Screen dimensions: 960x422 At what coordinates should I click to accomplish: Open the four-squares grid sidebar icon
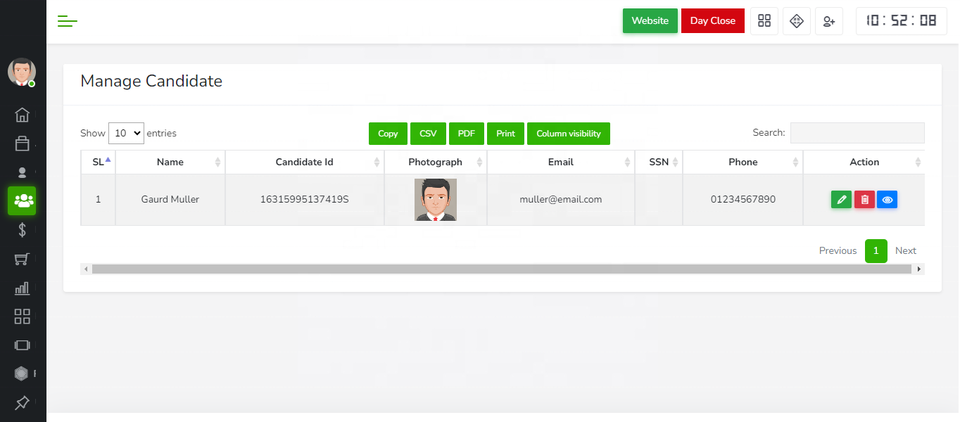[x=22, y=316]
